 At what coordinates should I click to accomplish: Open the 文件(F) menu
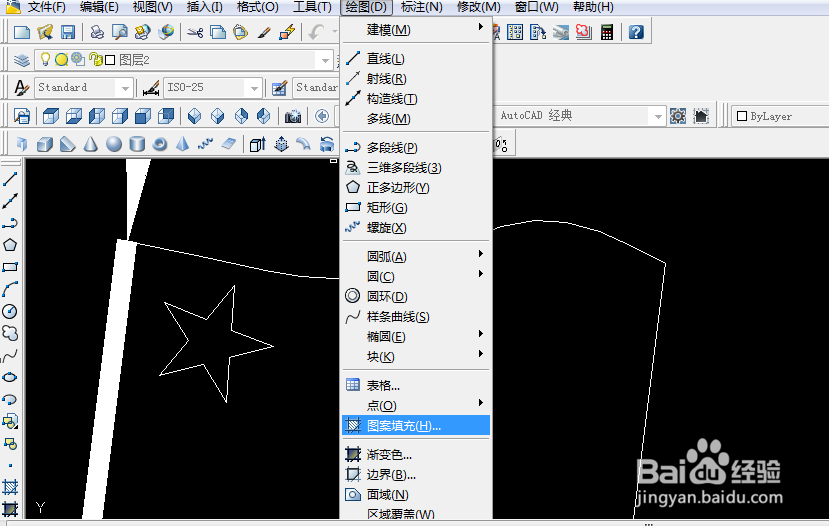click(x=47, y=7)
